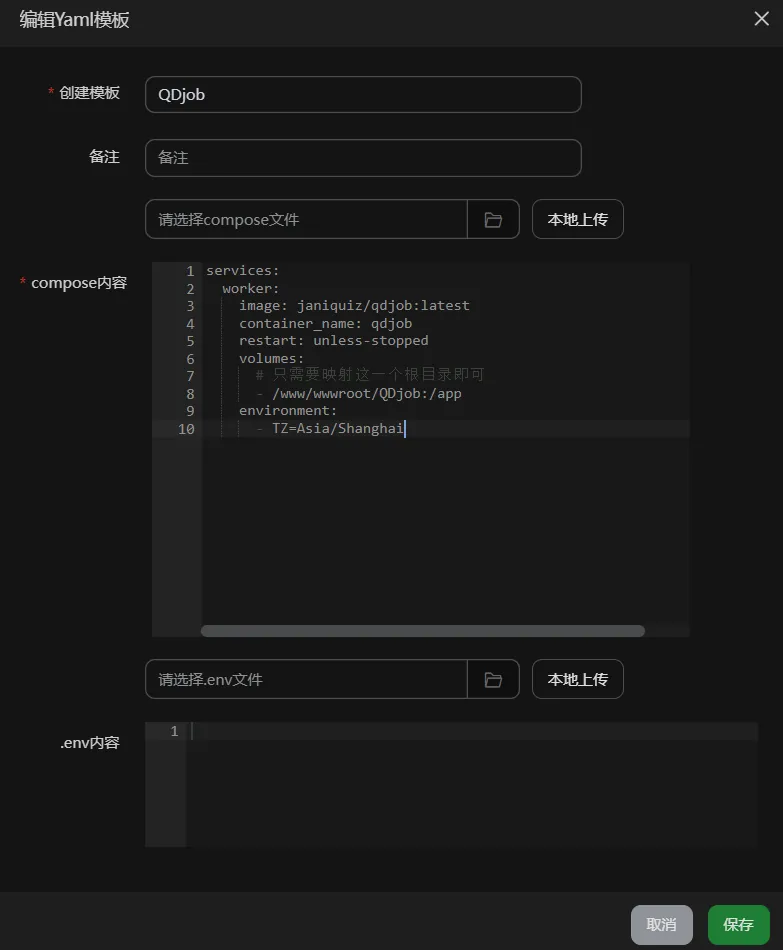Click the template name field containing QDjob
783x950 pixels.
pos(363,95)
